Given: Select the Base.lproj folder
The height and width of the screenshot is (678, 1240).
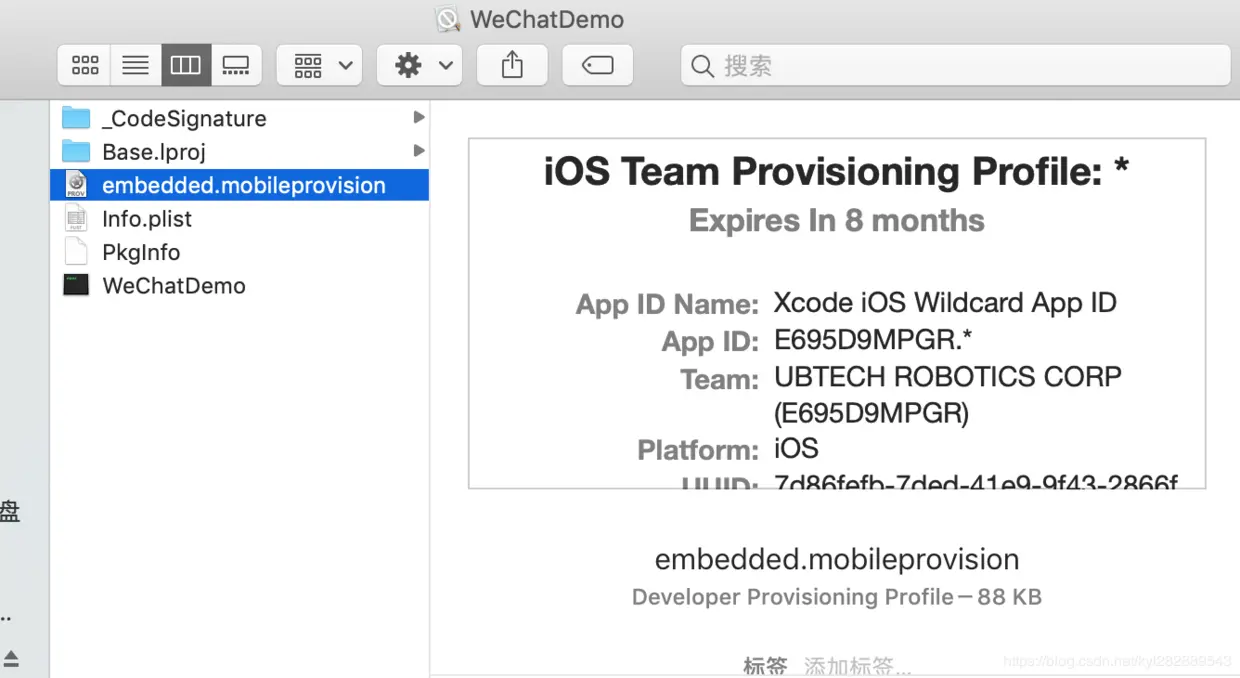Looking at the screenshot, I should point(153,152).
